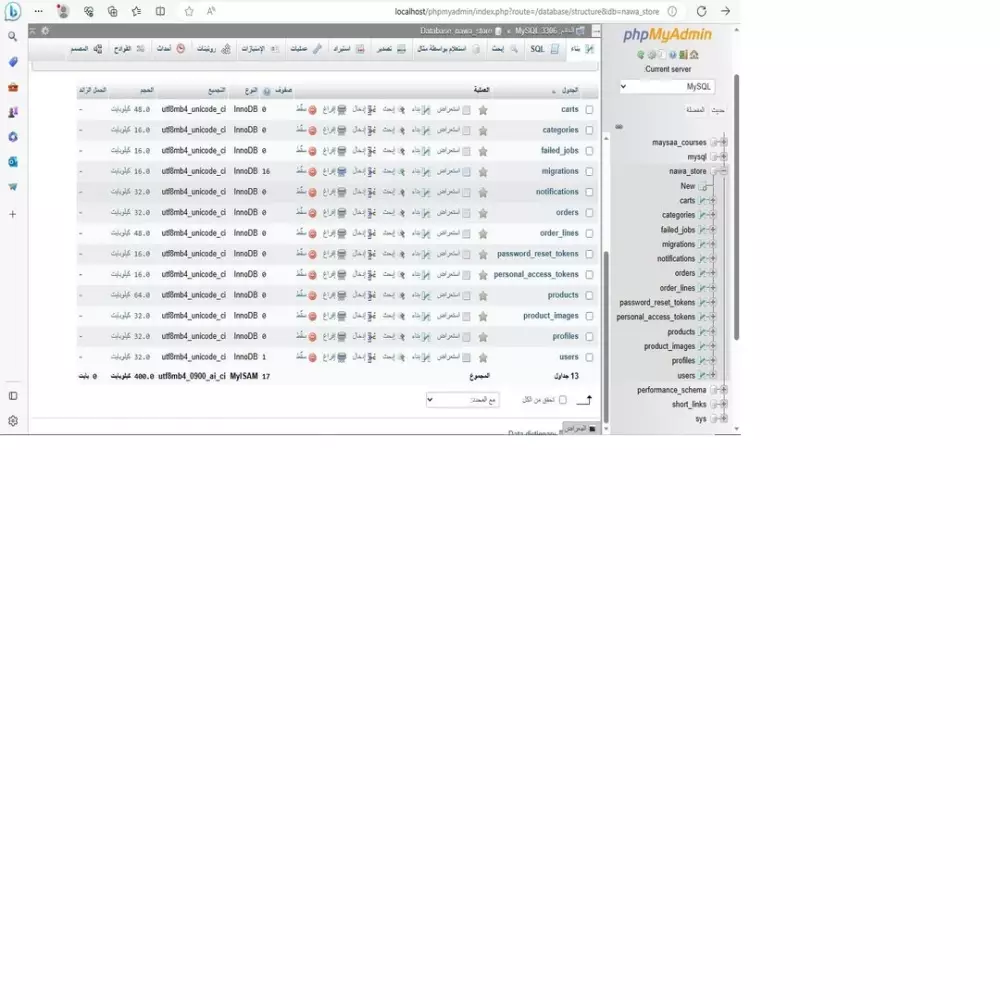
Task: Open the Export tab with the drive icon
Action: point(391,49)
